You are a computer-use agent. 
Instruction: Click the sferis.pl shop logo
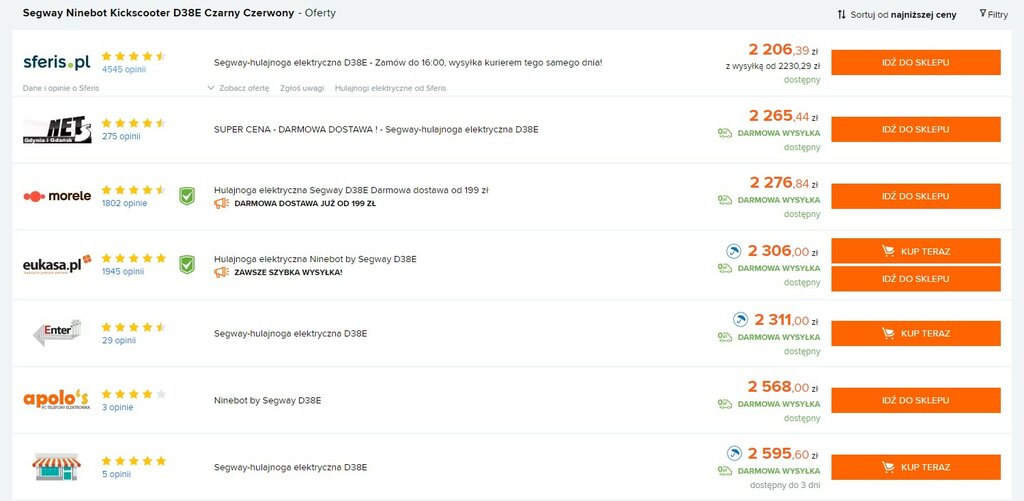[57, 63]
